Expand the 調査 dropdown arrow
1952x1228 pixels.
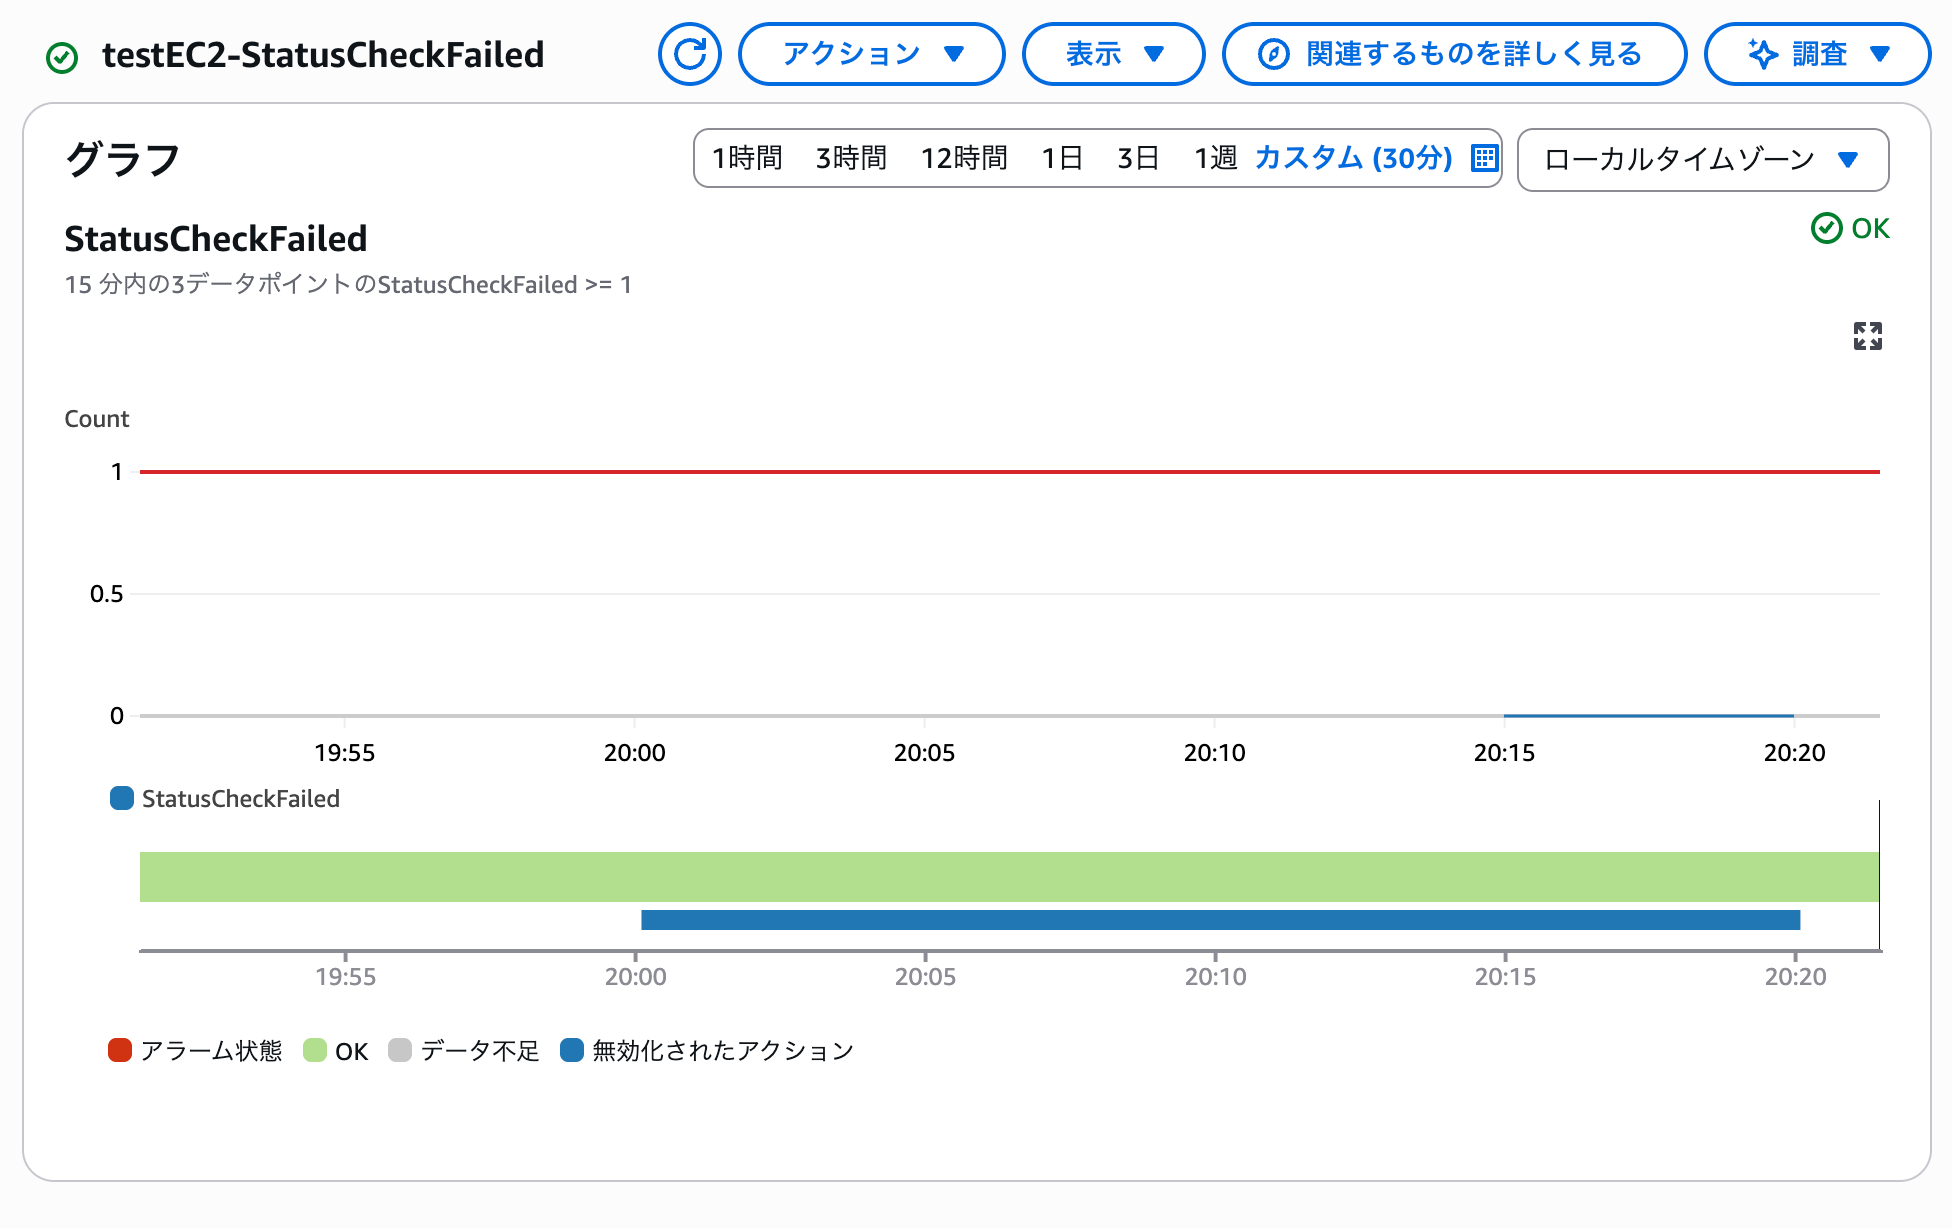(1880, 54)
